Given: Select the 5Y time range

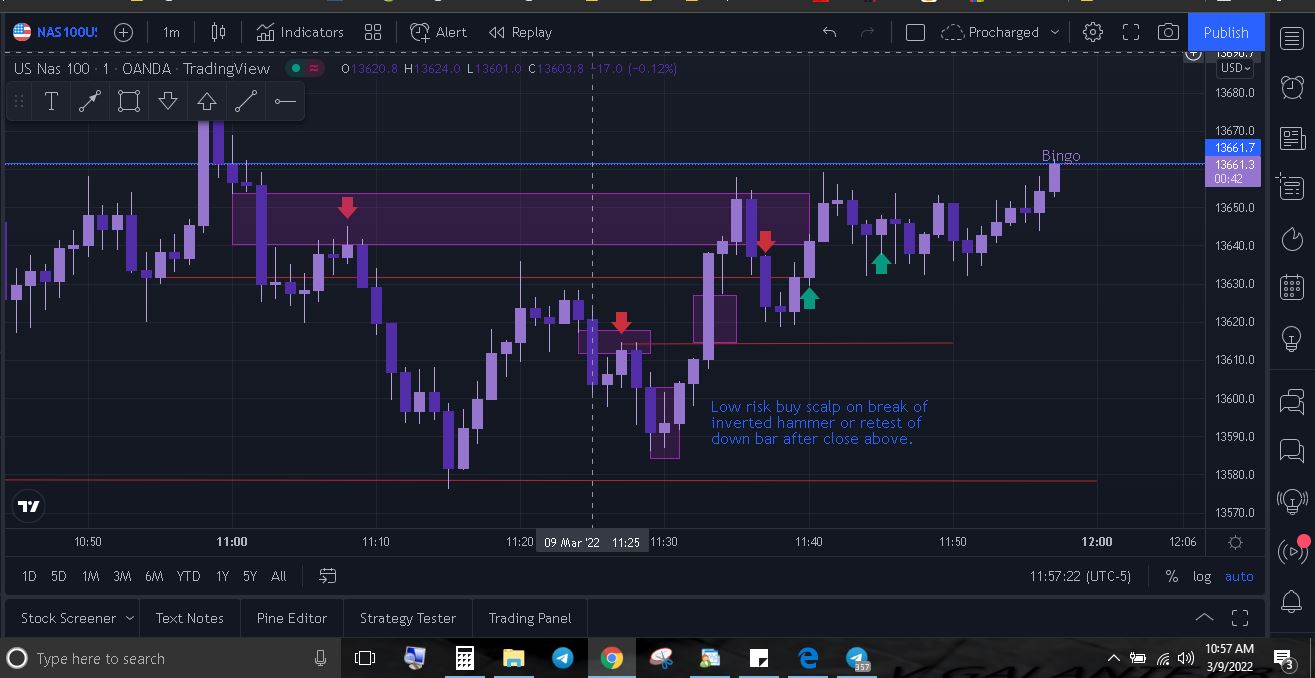Looking at the screenshot, I should point(250,576).
